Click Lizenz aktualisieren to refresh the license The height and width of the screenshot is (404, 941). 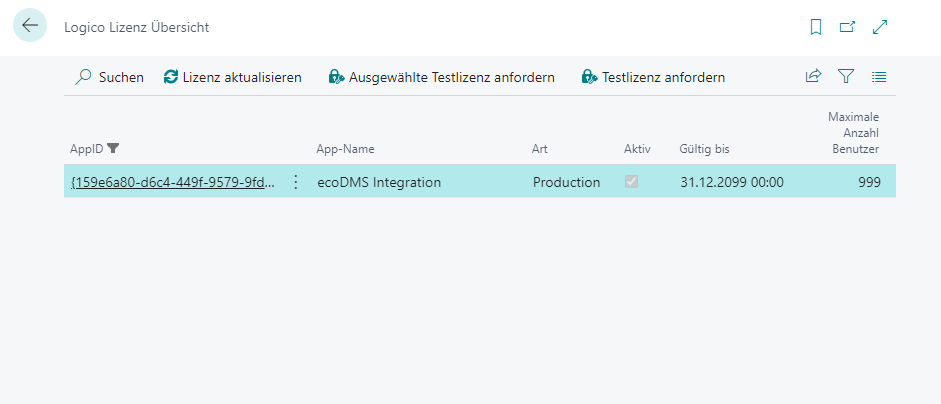(x=233, y=77)
